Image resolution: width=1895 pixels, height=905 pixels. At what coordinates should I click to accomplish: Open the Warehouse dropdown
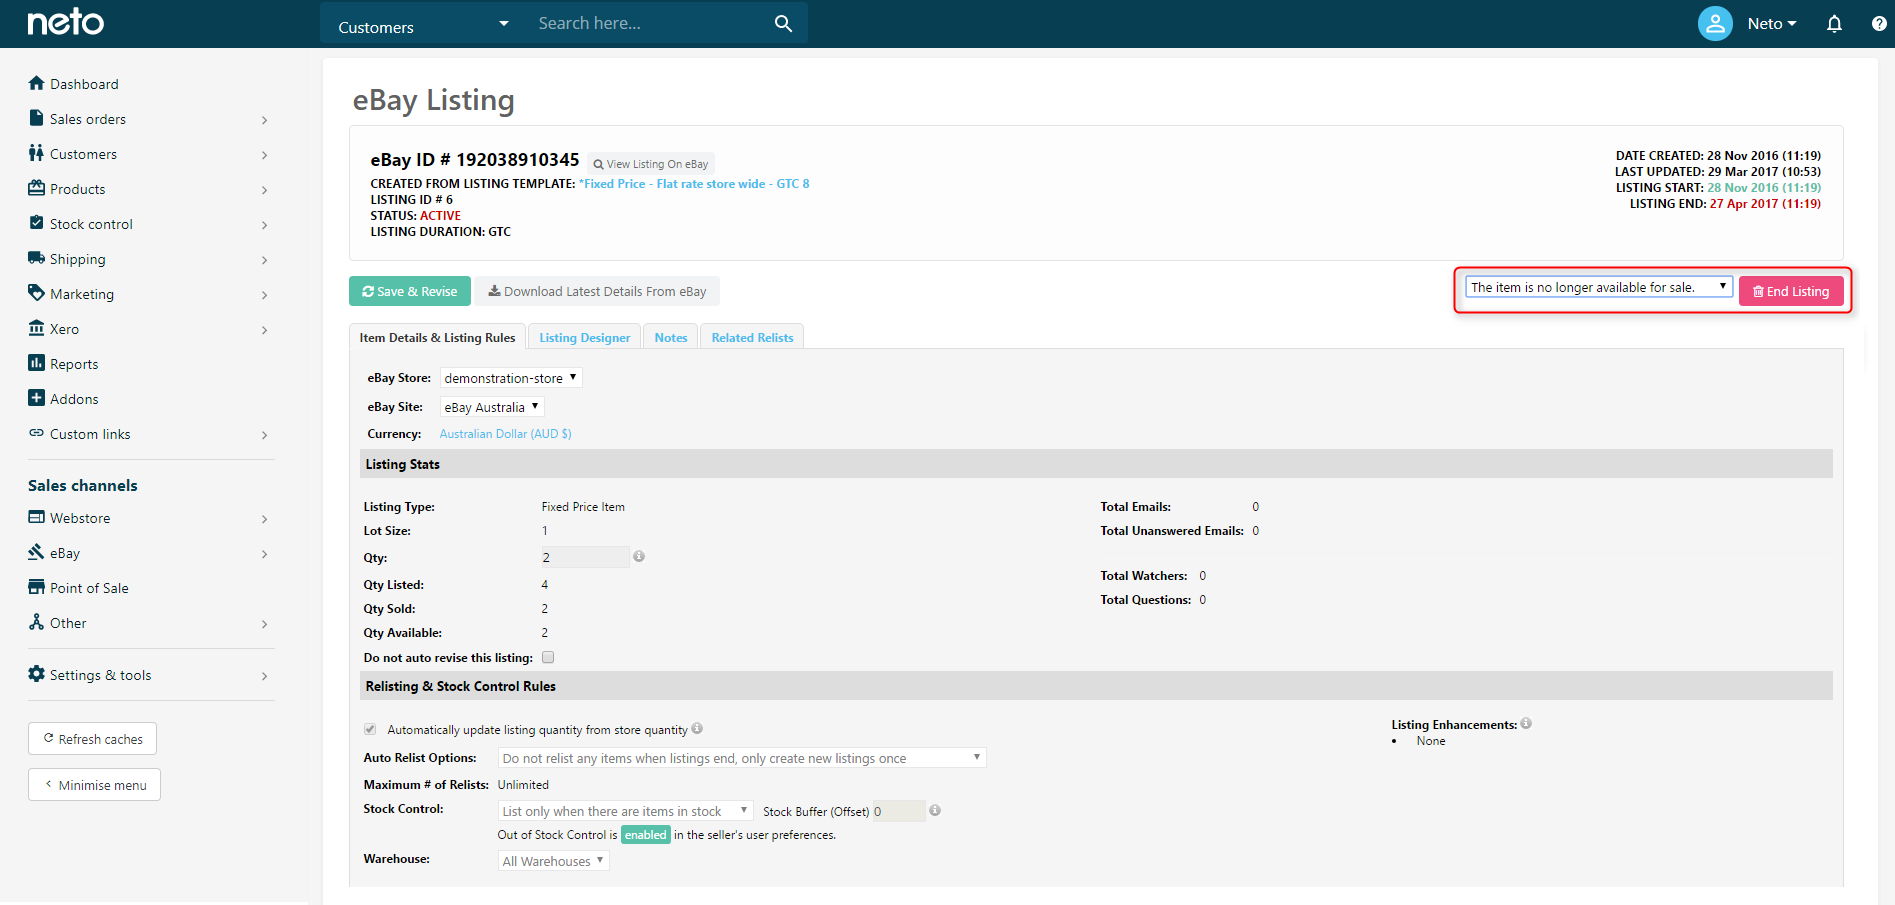[554, 861]
